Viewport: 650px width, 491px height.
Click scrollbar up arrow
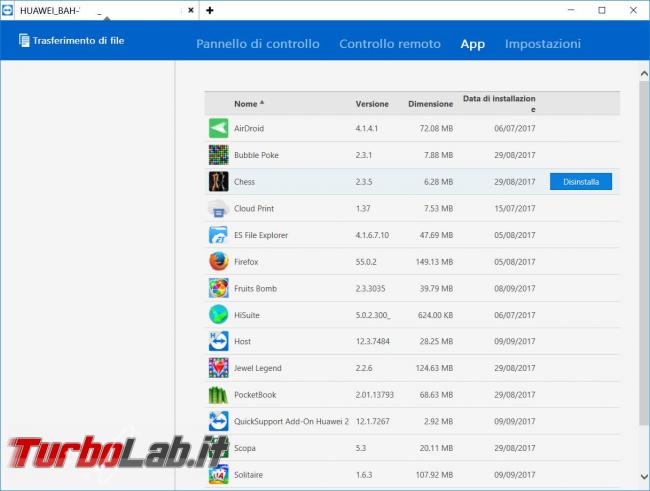pyautogui.click(x=644, y=73)
